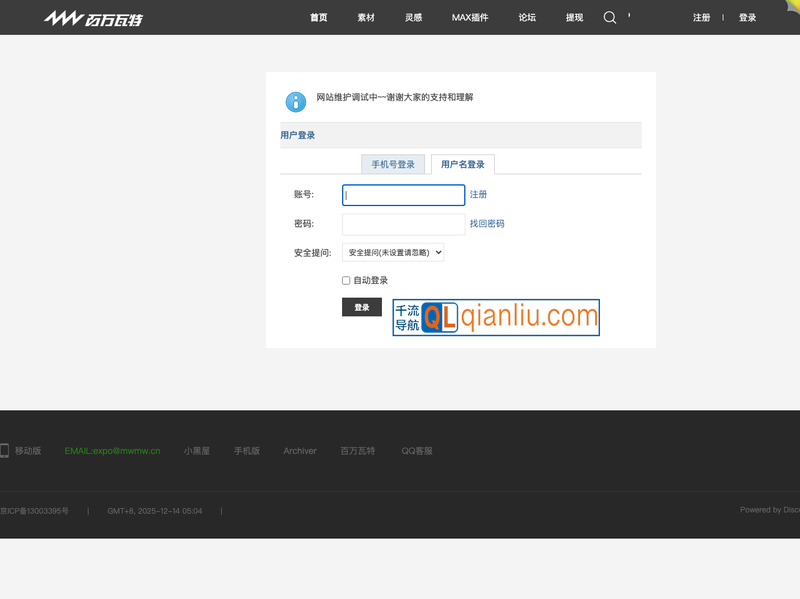The width and height of the screenshot is (800, 599).
Task: Click 注册 link beside account field
Action: click(479, 195)
